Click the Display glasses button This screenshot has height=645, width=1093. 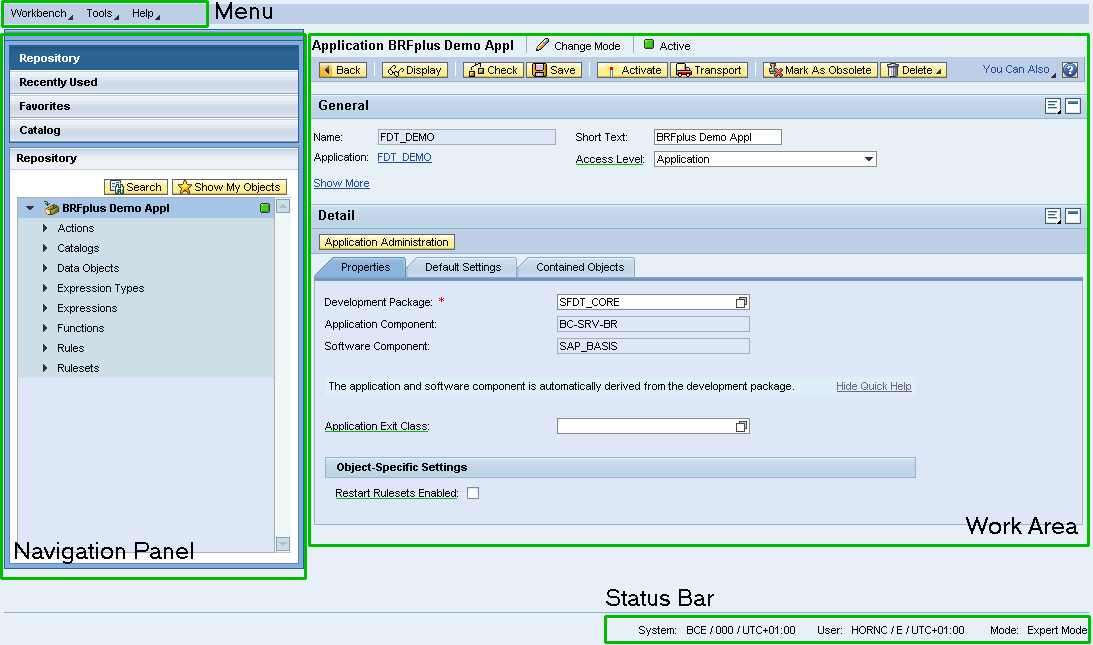[414, 70]
